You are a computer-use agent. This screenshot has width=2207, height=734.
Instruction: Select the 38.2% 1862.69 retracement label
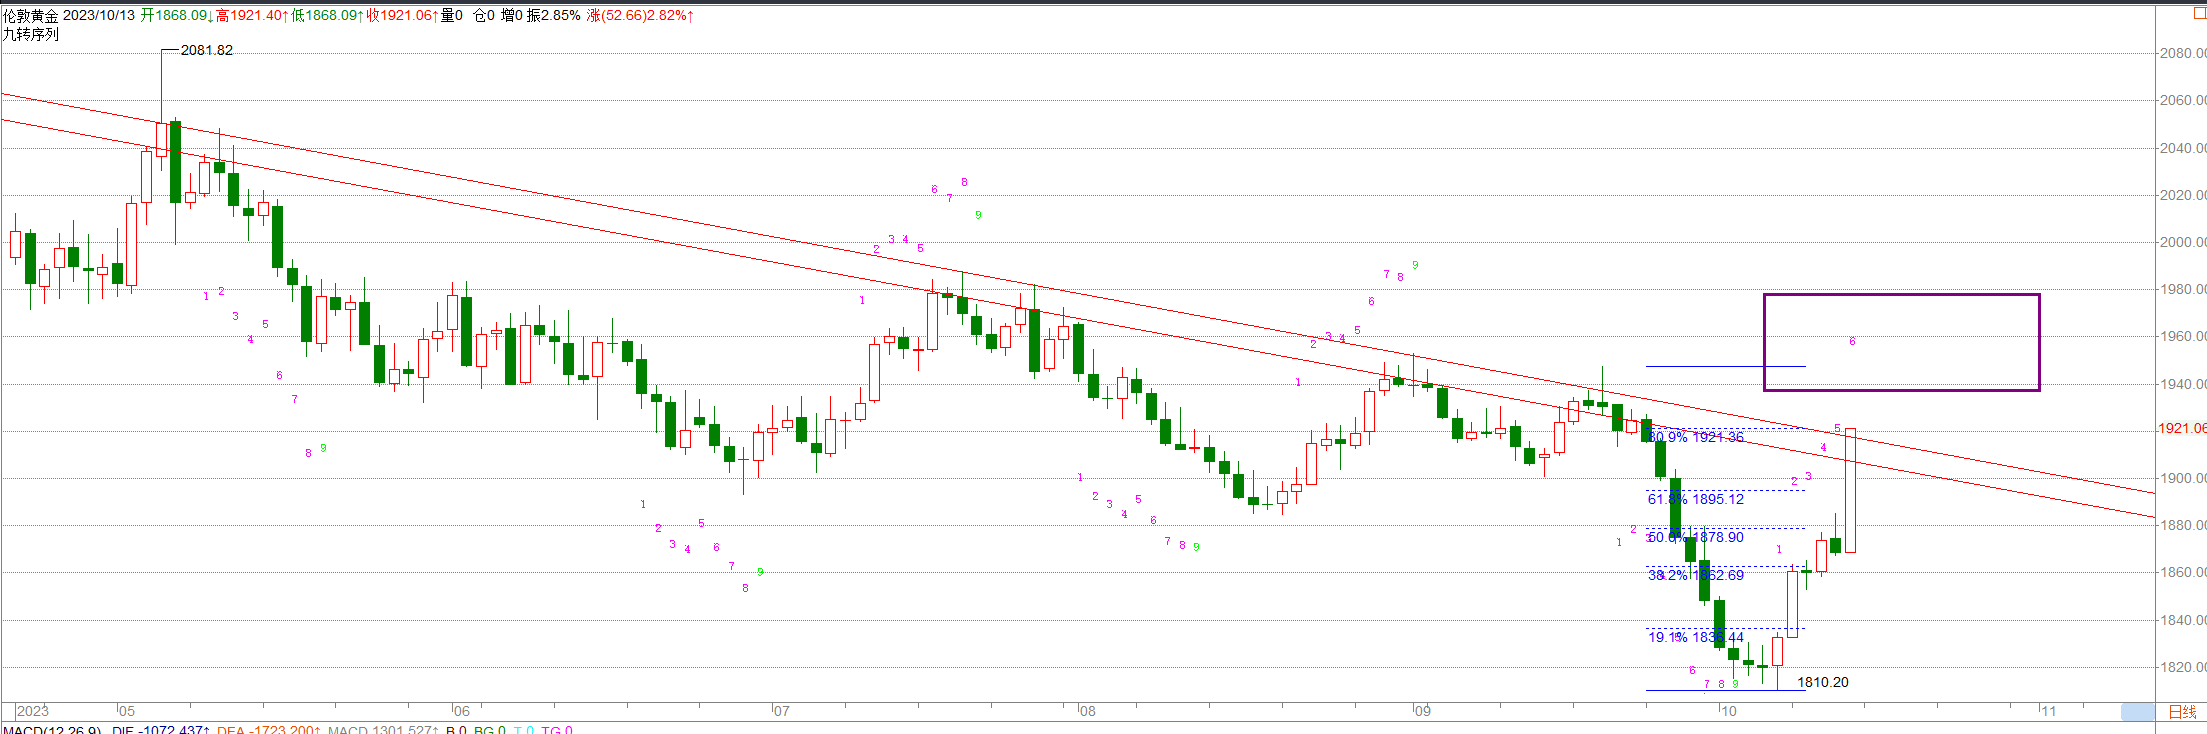[1695, 575]
